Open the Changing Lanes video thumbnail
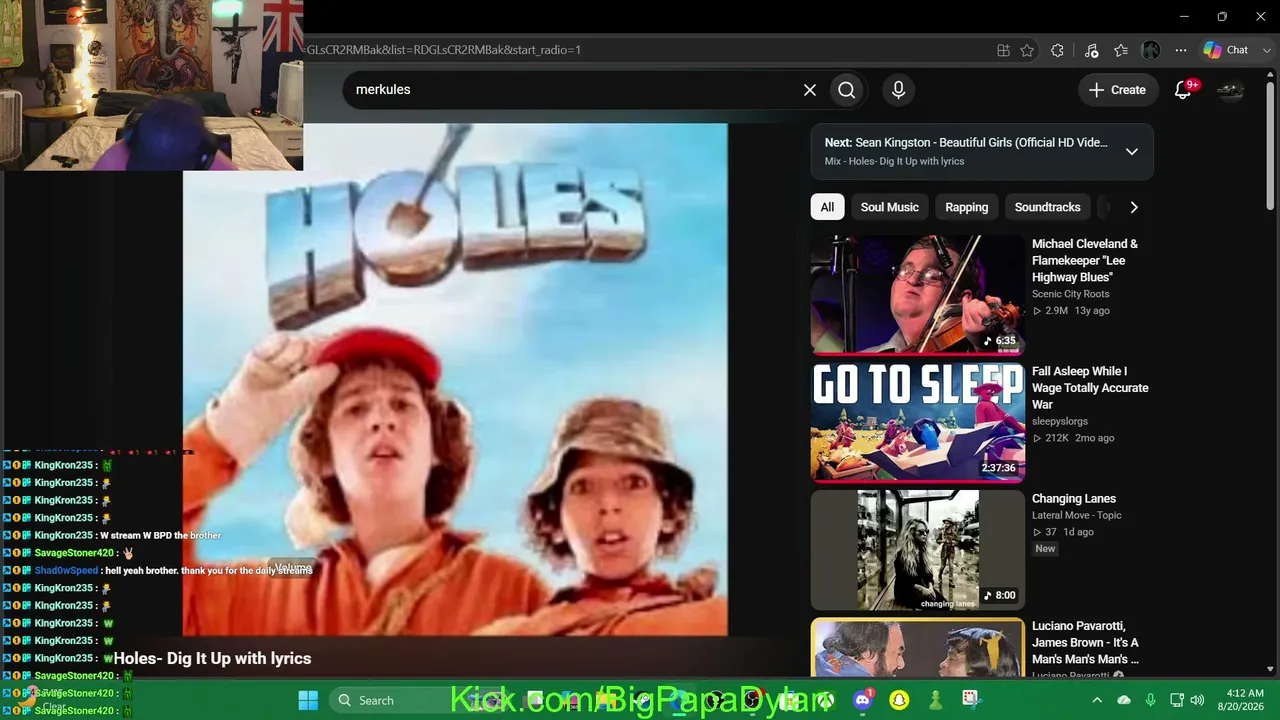 918,549
